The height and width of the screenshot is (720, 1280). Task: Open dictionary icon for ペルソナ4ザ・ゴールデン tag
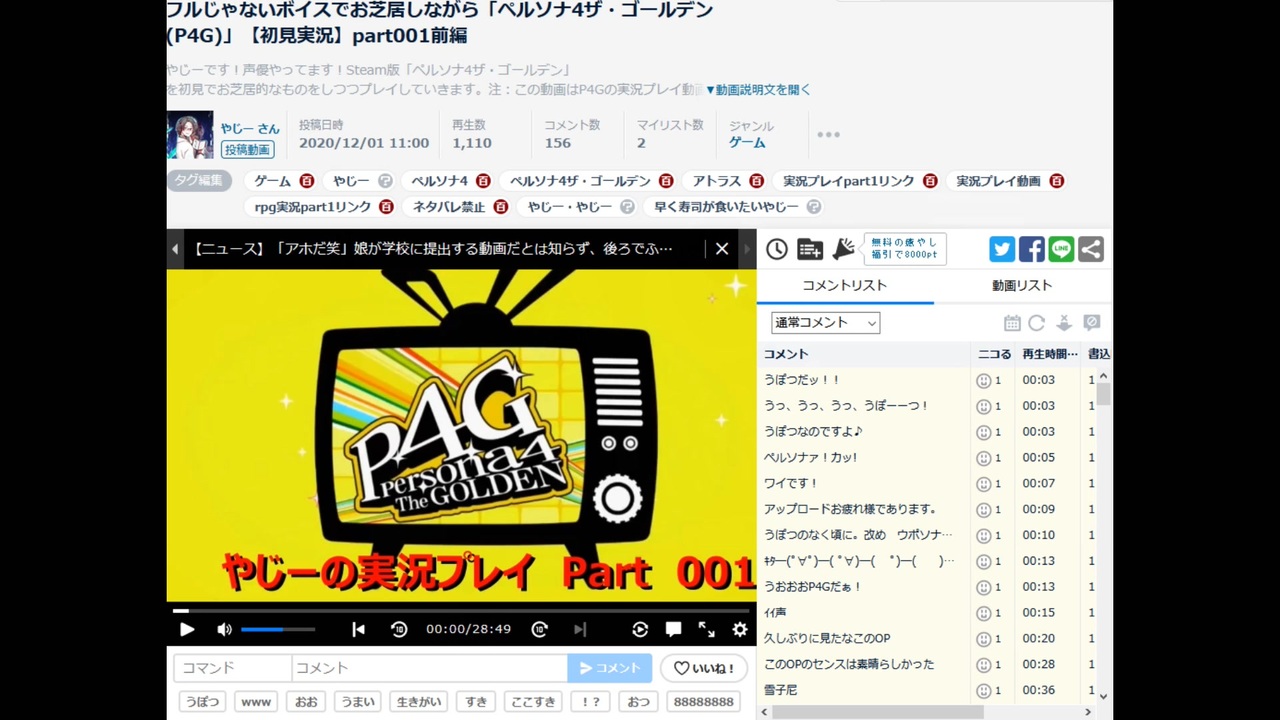[666, 181]
